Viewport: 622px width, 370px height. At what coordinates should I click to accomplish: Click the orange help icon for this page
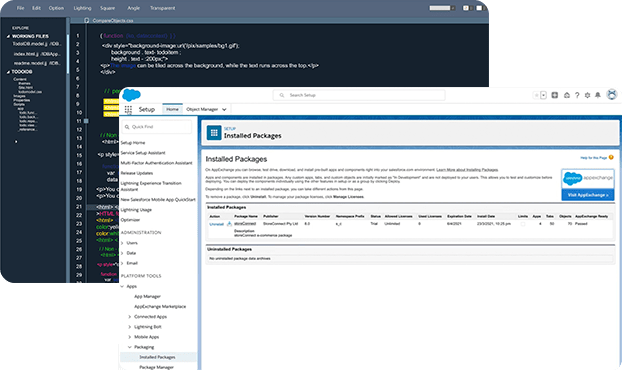pyautogui.click(x=611, y=157)
